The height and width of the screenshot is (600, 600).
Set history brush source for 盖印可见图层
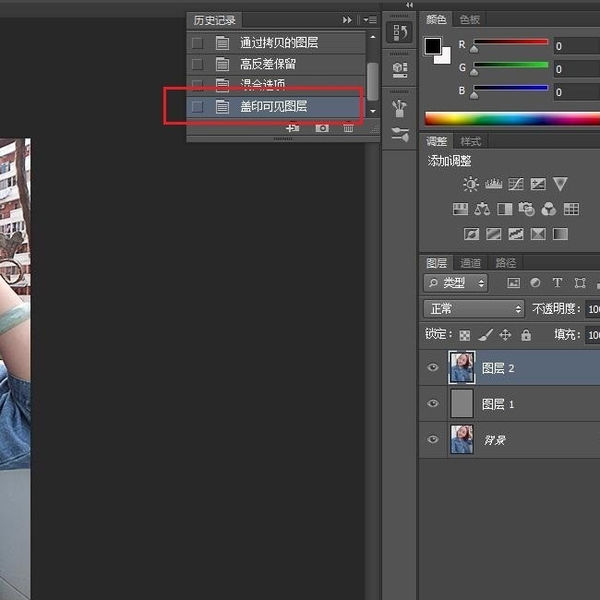coord(197,106)
